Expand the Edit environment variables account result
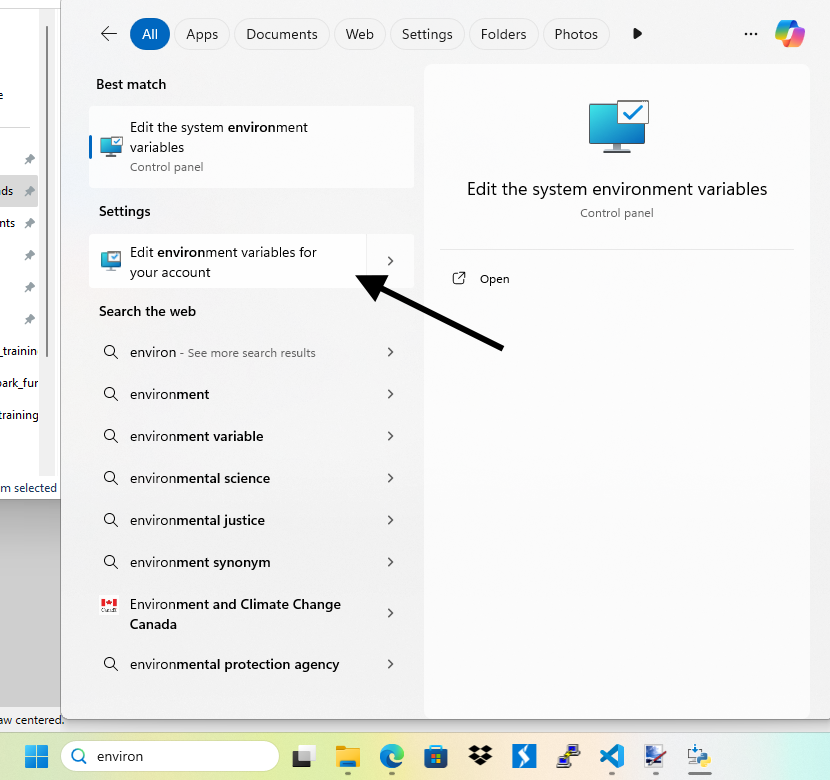Screen dimensions: 830x780 (390, 261)
